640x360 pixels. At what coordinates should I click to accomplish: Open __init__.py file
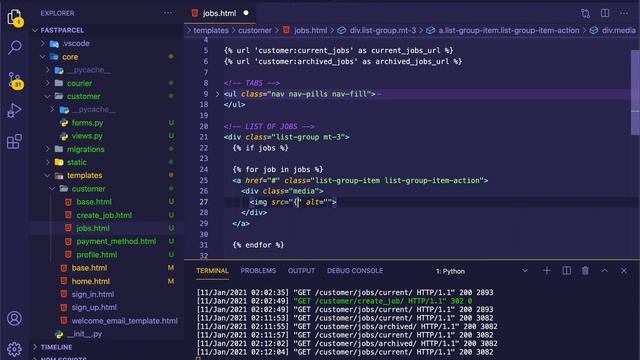[85, 334]
